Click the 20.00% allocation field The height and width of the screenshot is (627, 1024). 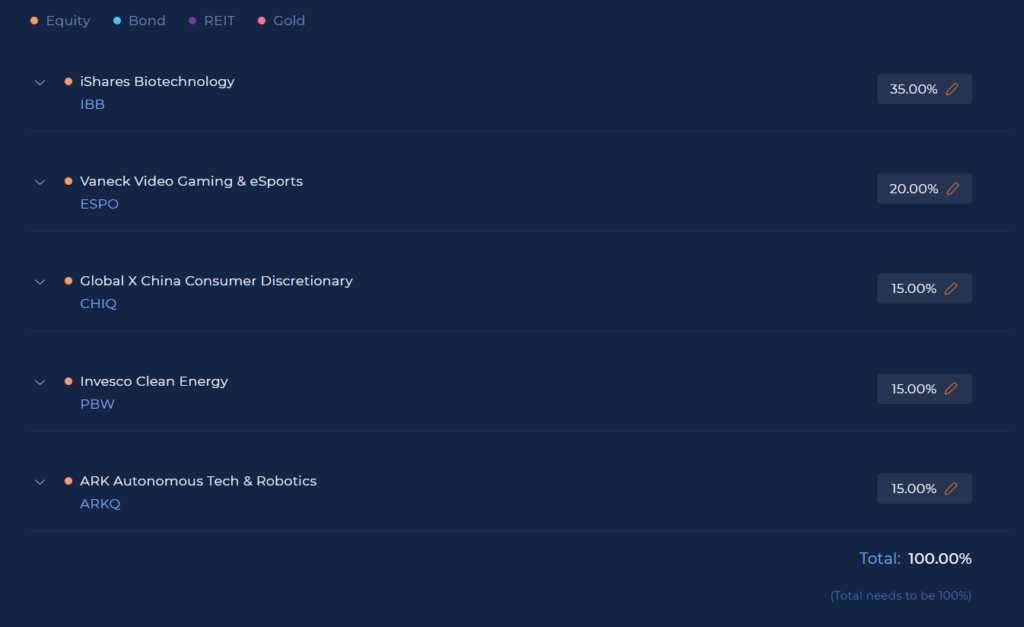click(x=924, y=189)
